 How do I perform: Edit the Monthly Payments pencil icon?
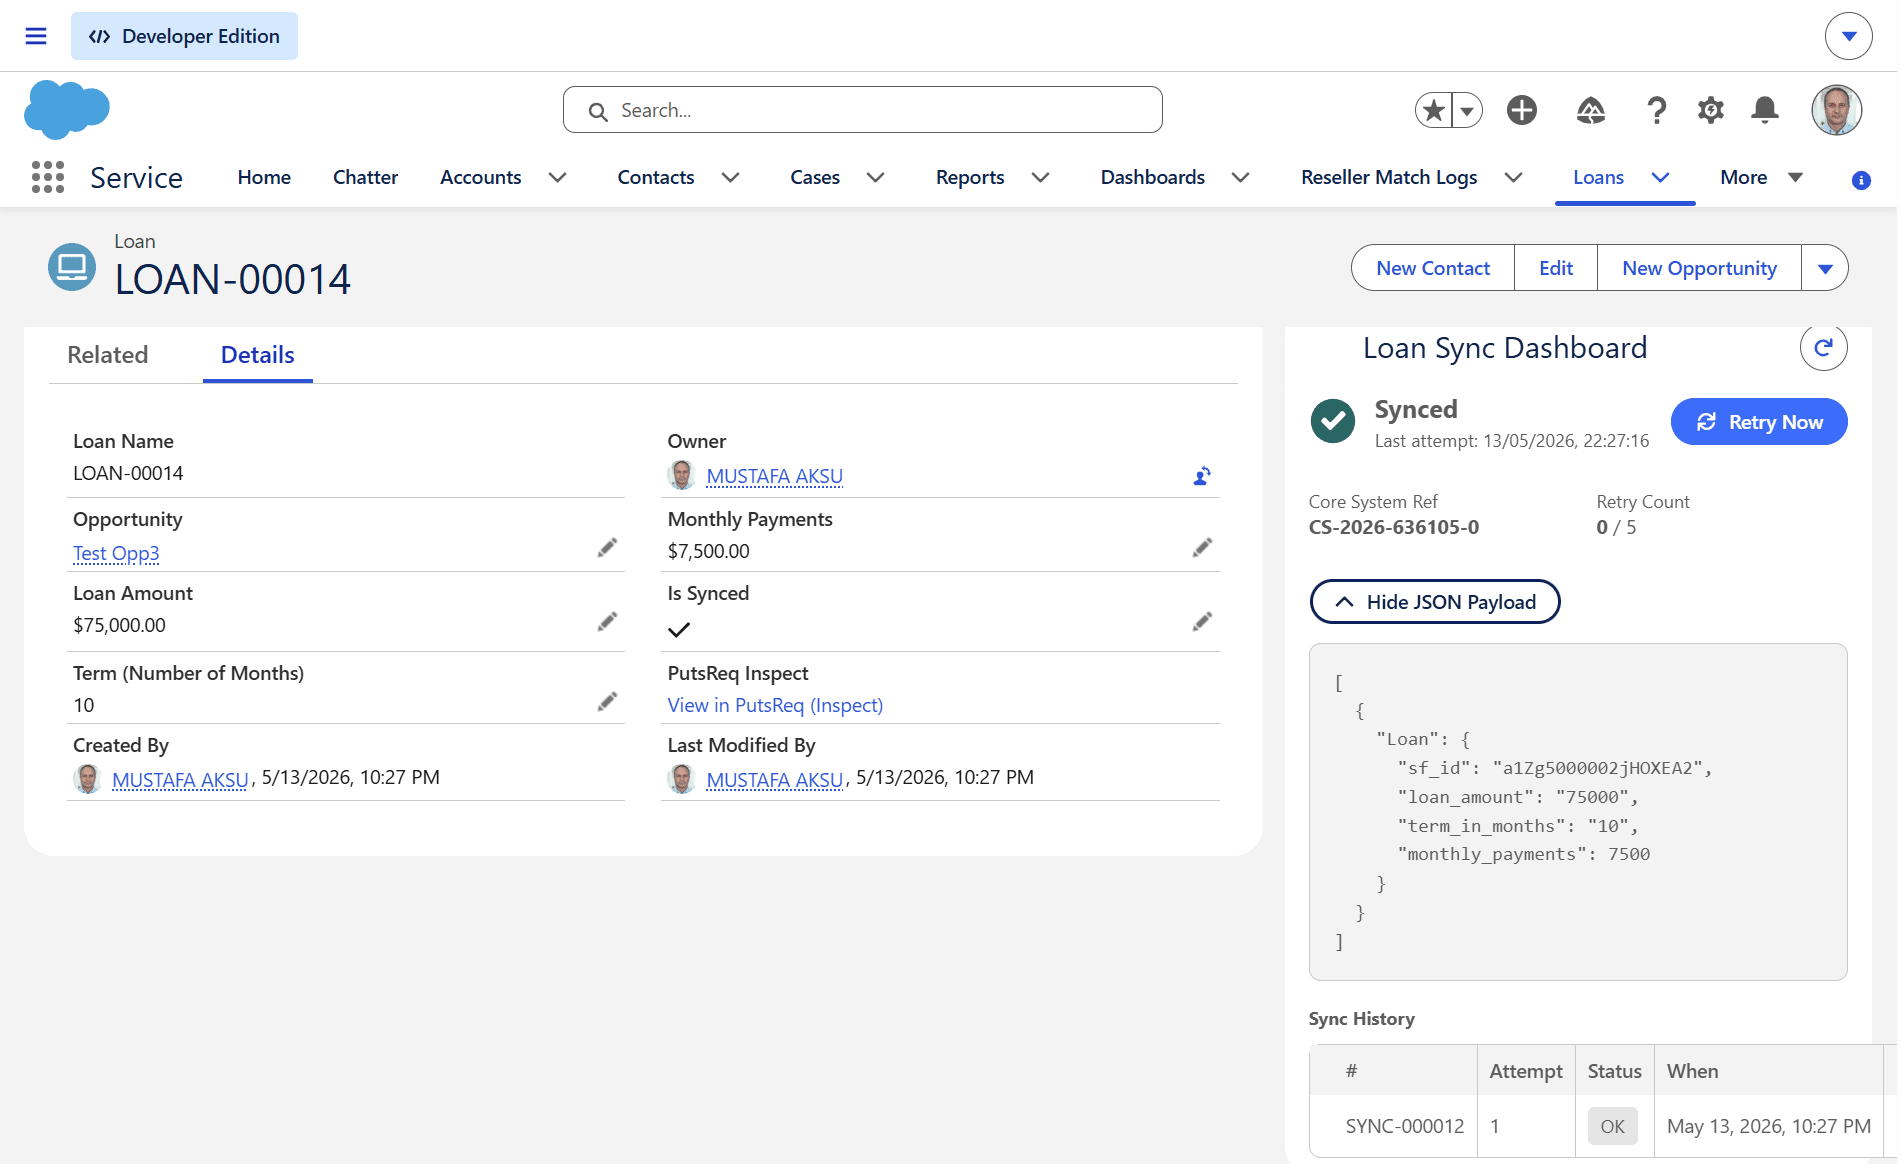(x=1202, y=548)
